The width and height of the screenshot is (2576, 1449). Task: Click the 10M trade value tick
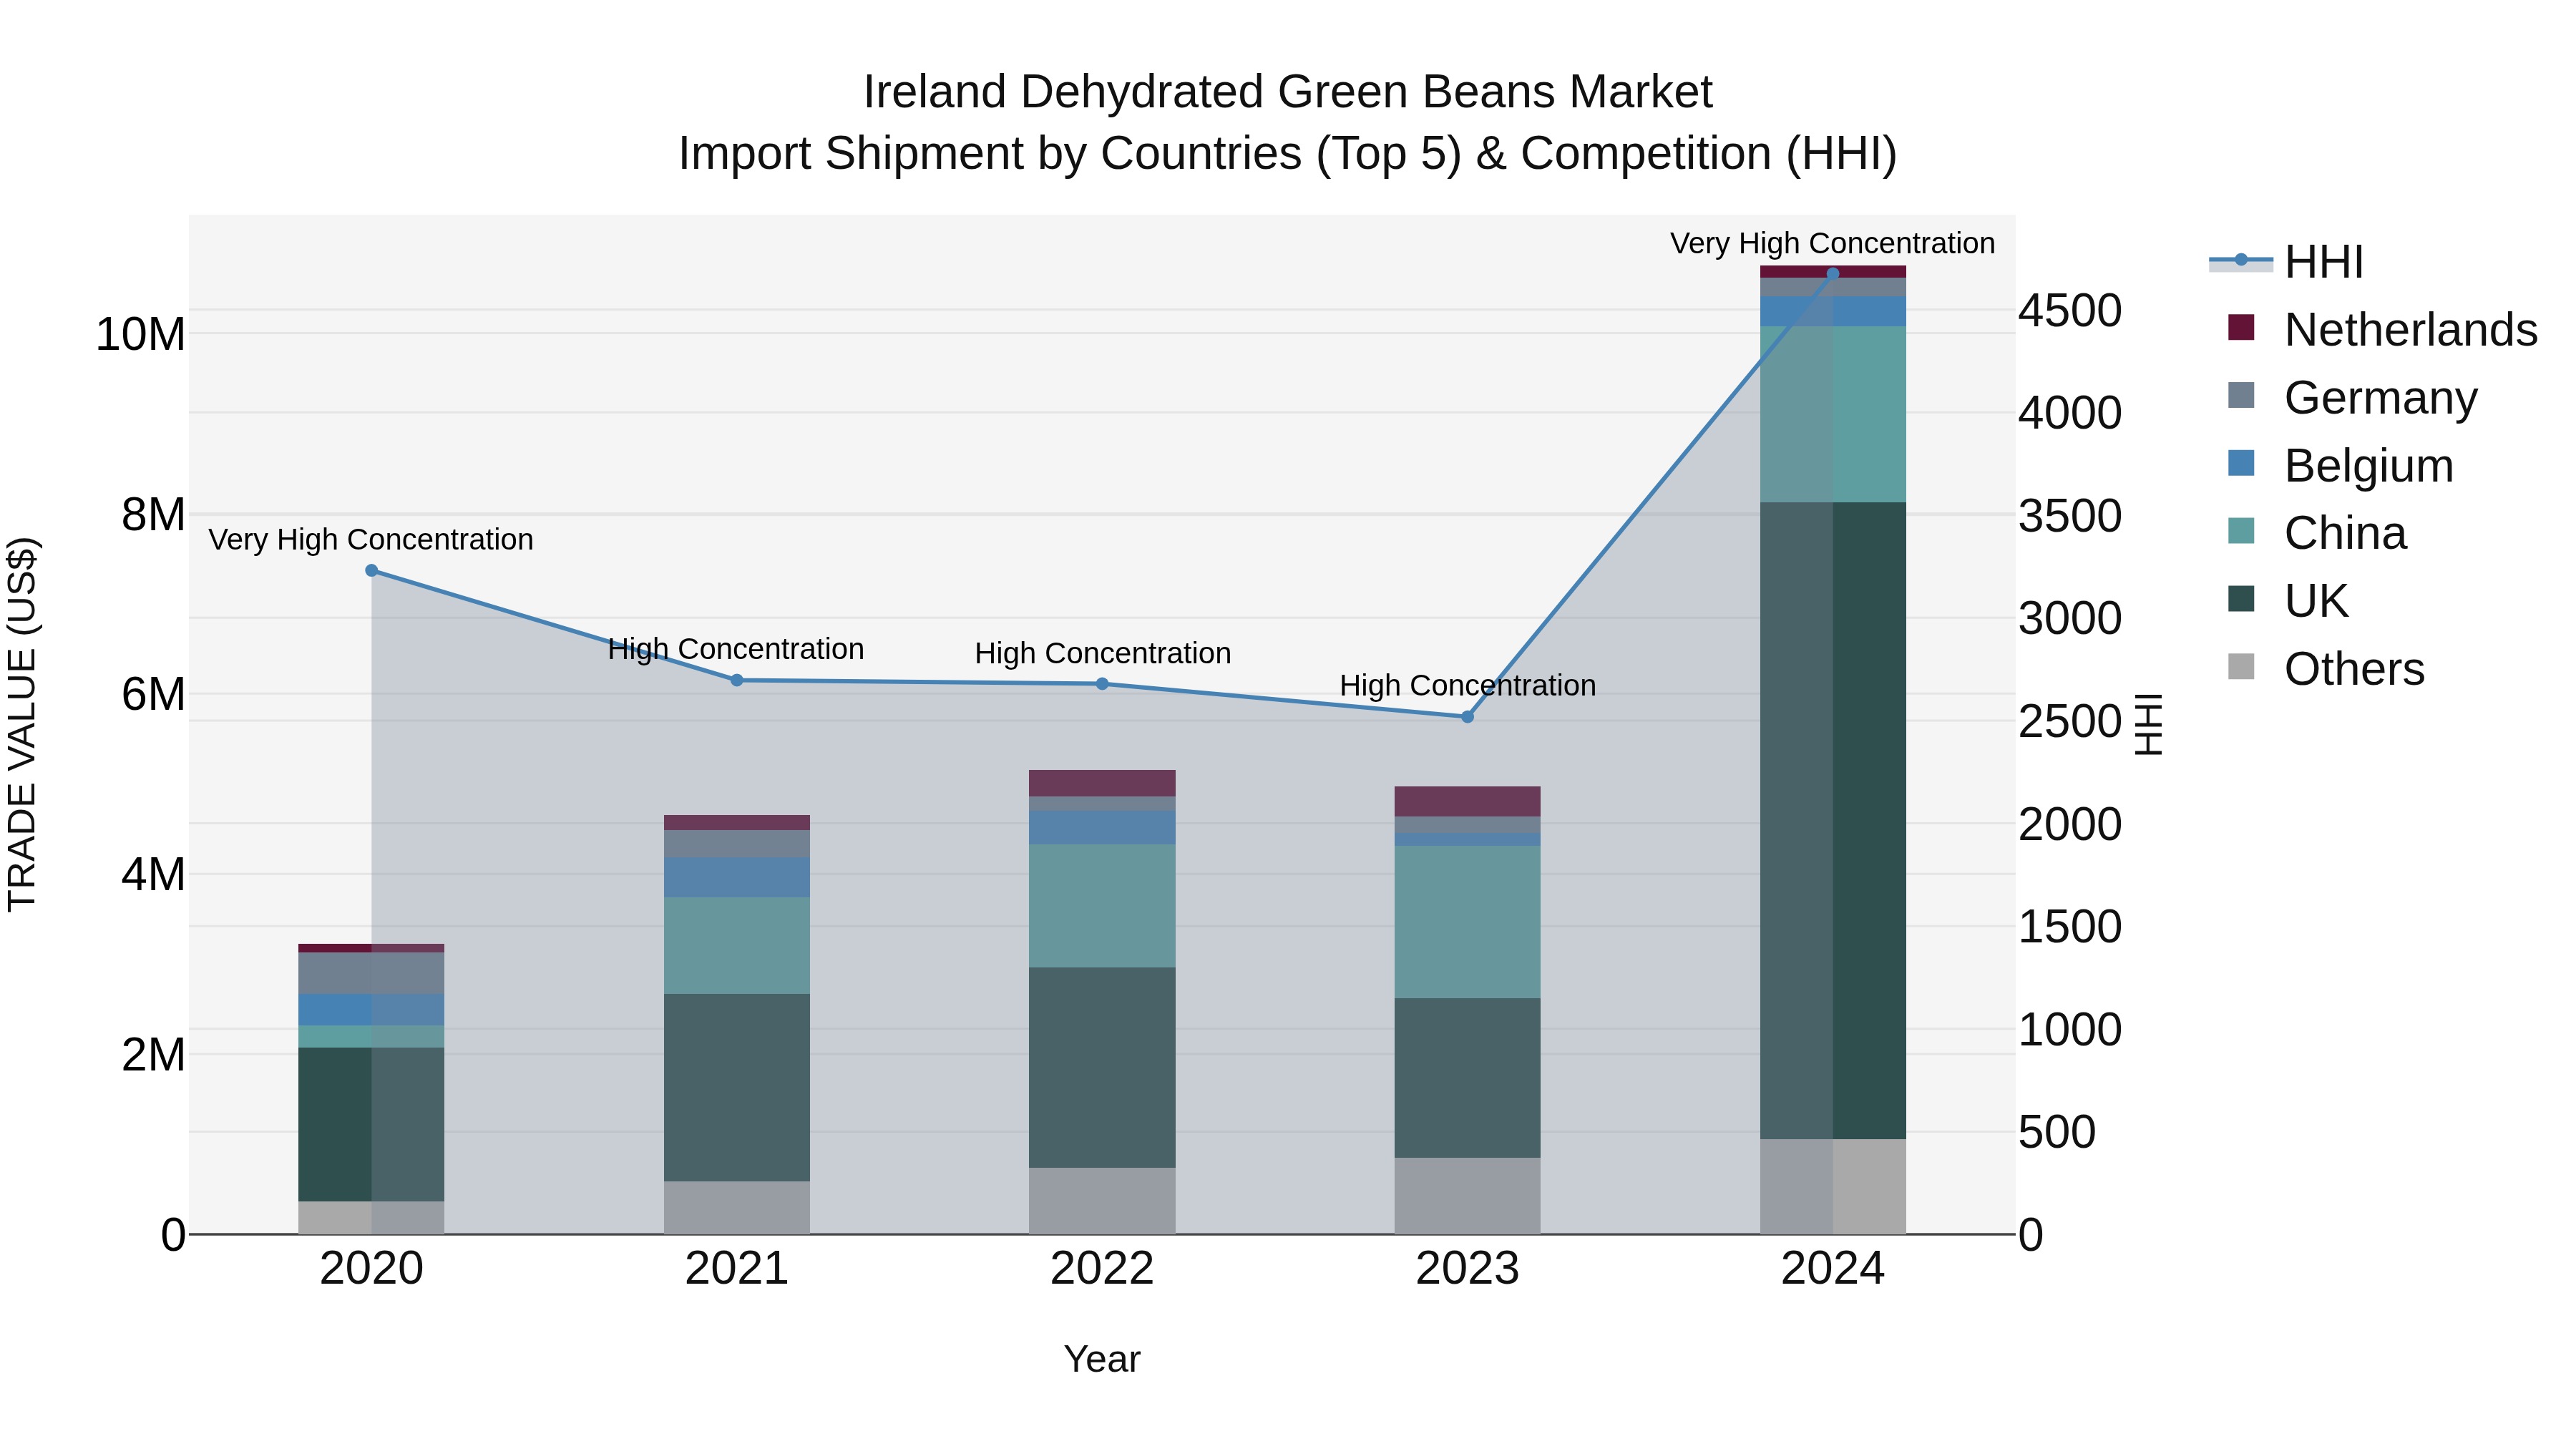pos(140,334)
